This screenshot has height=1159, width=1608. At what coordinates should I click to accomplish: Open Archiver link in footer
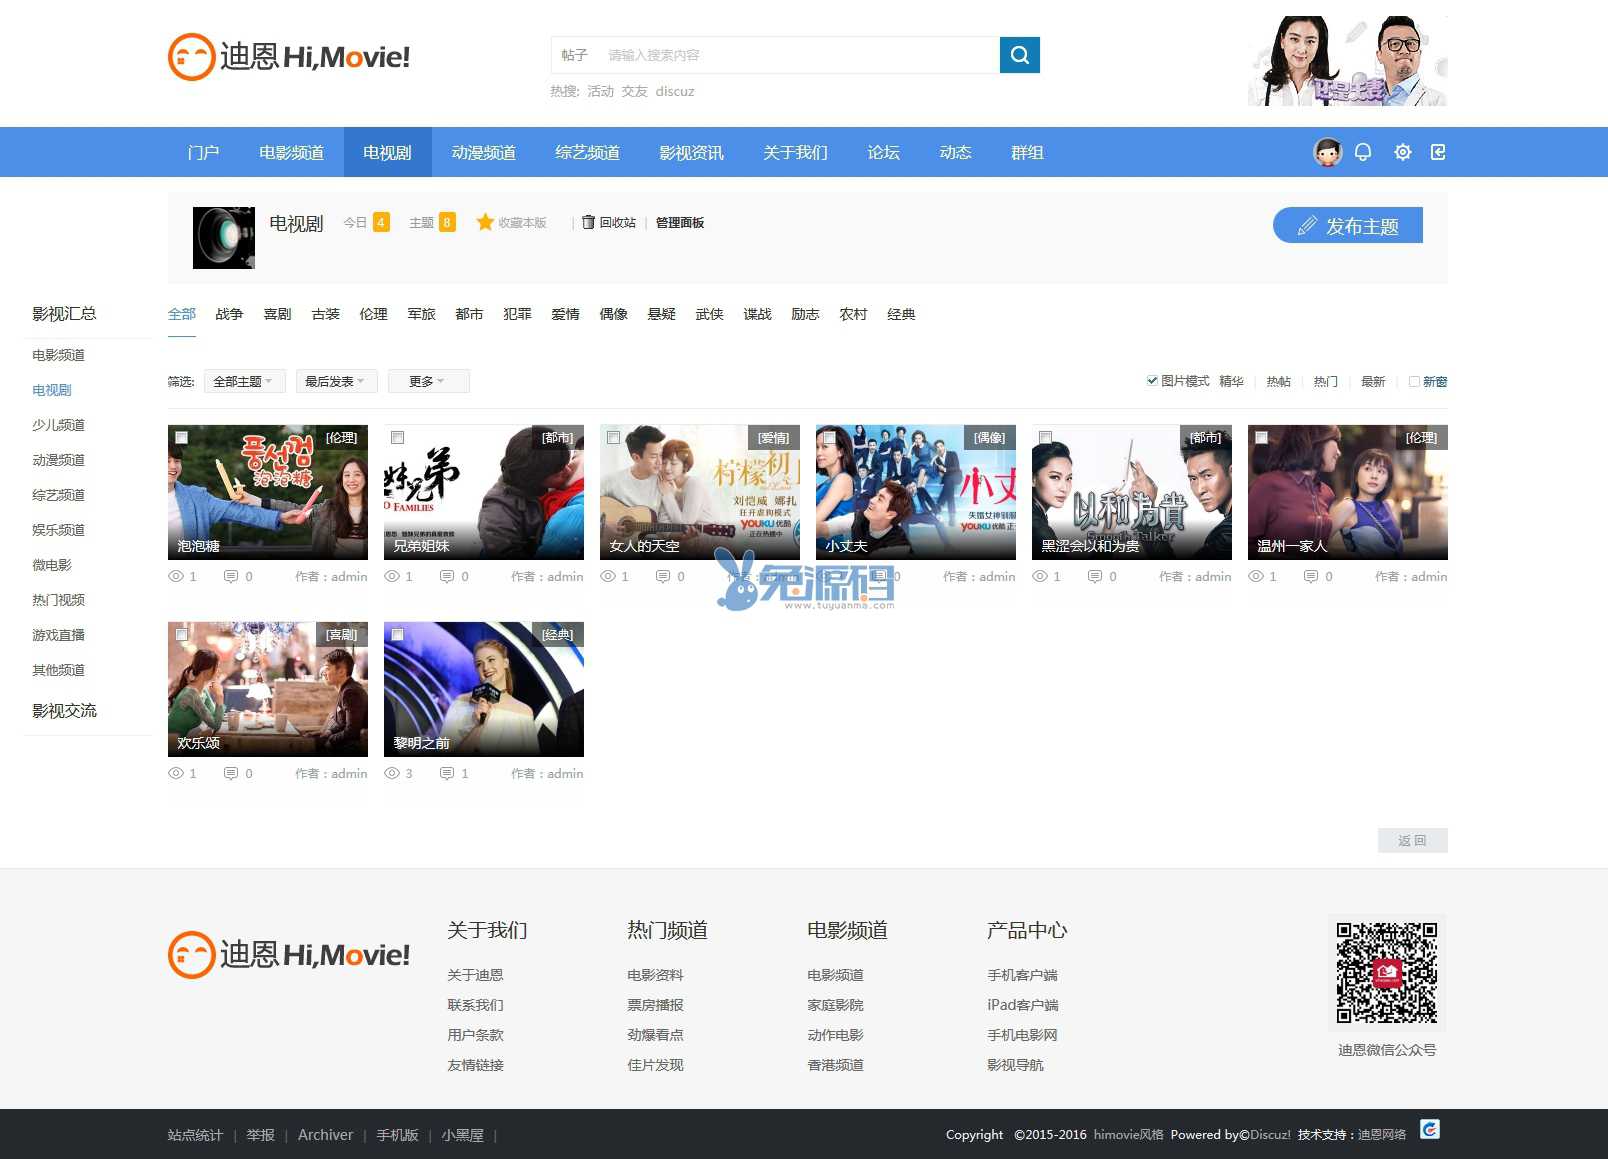(x=325, y=1135)
